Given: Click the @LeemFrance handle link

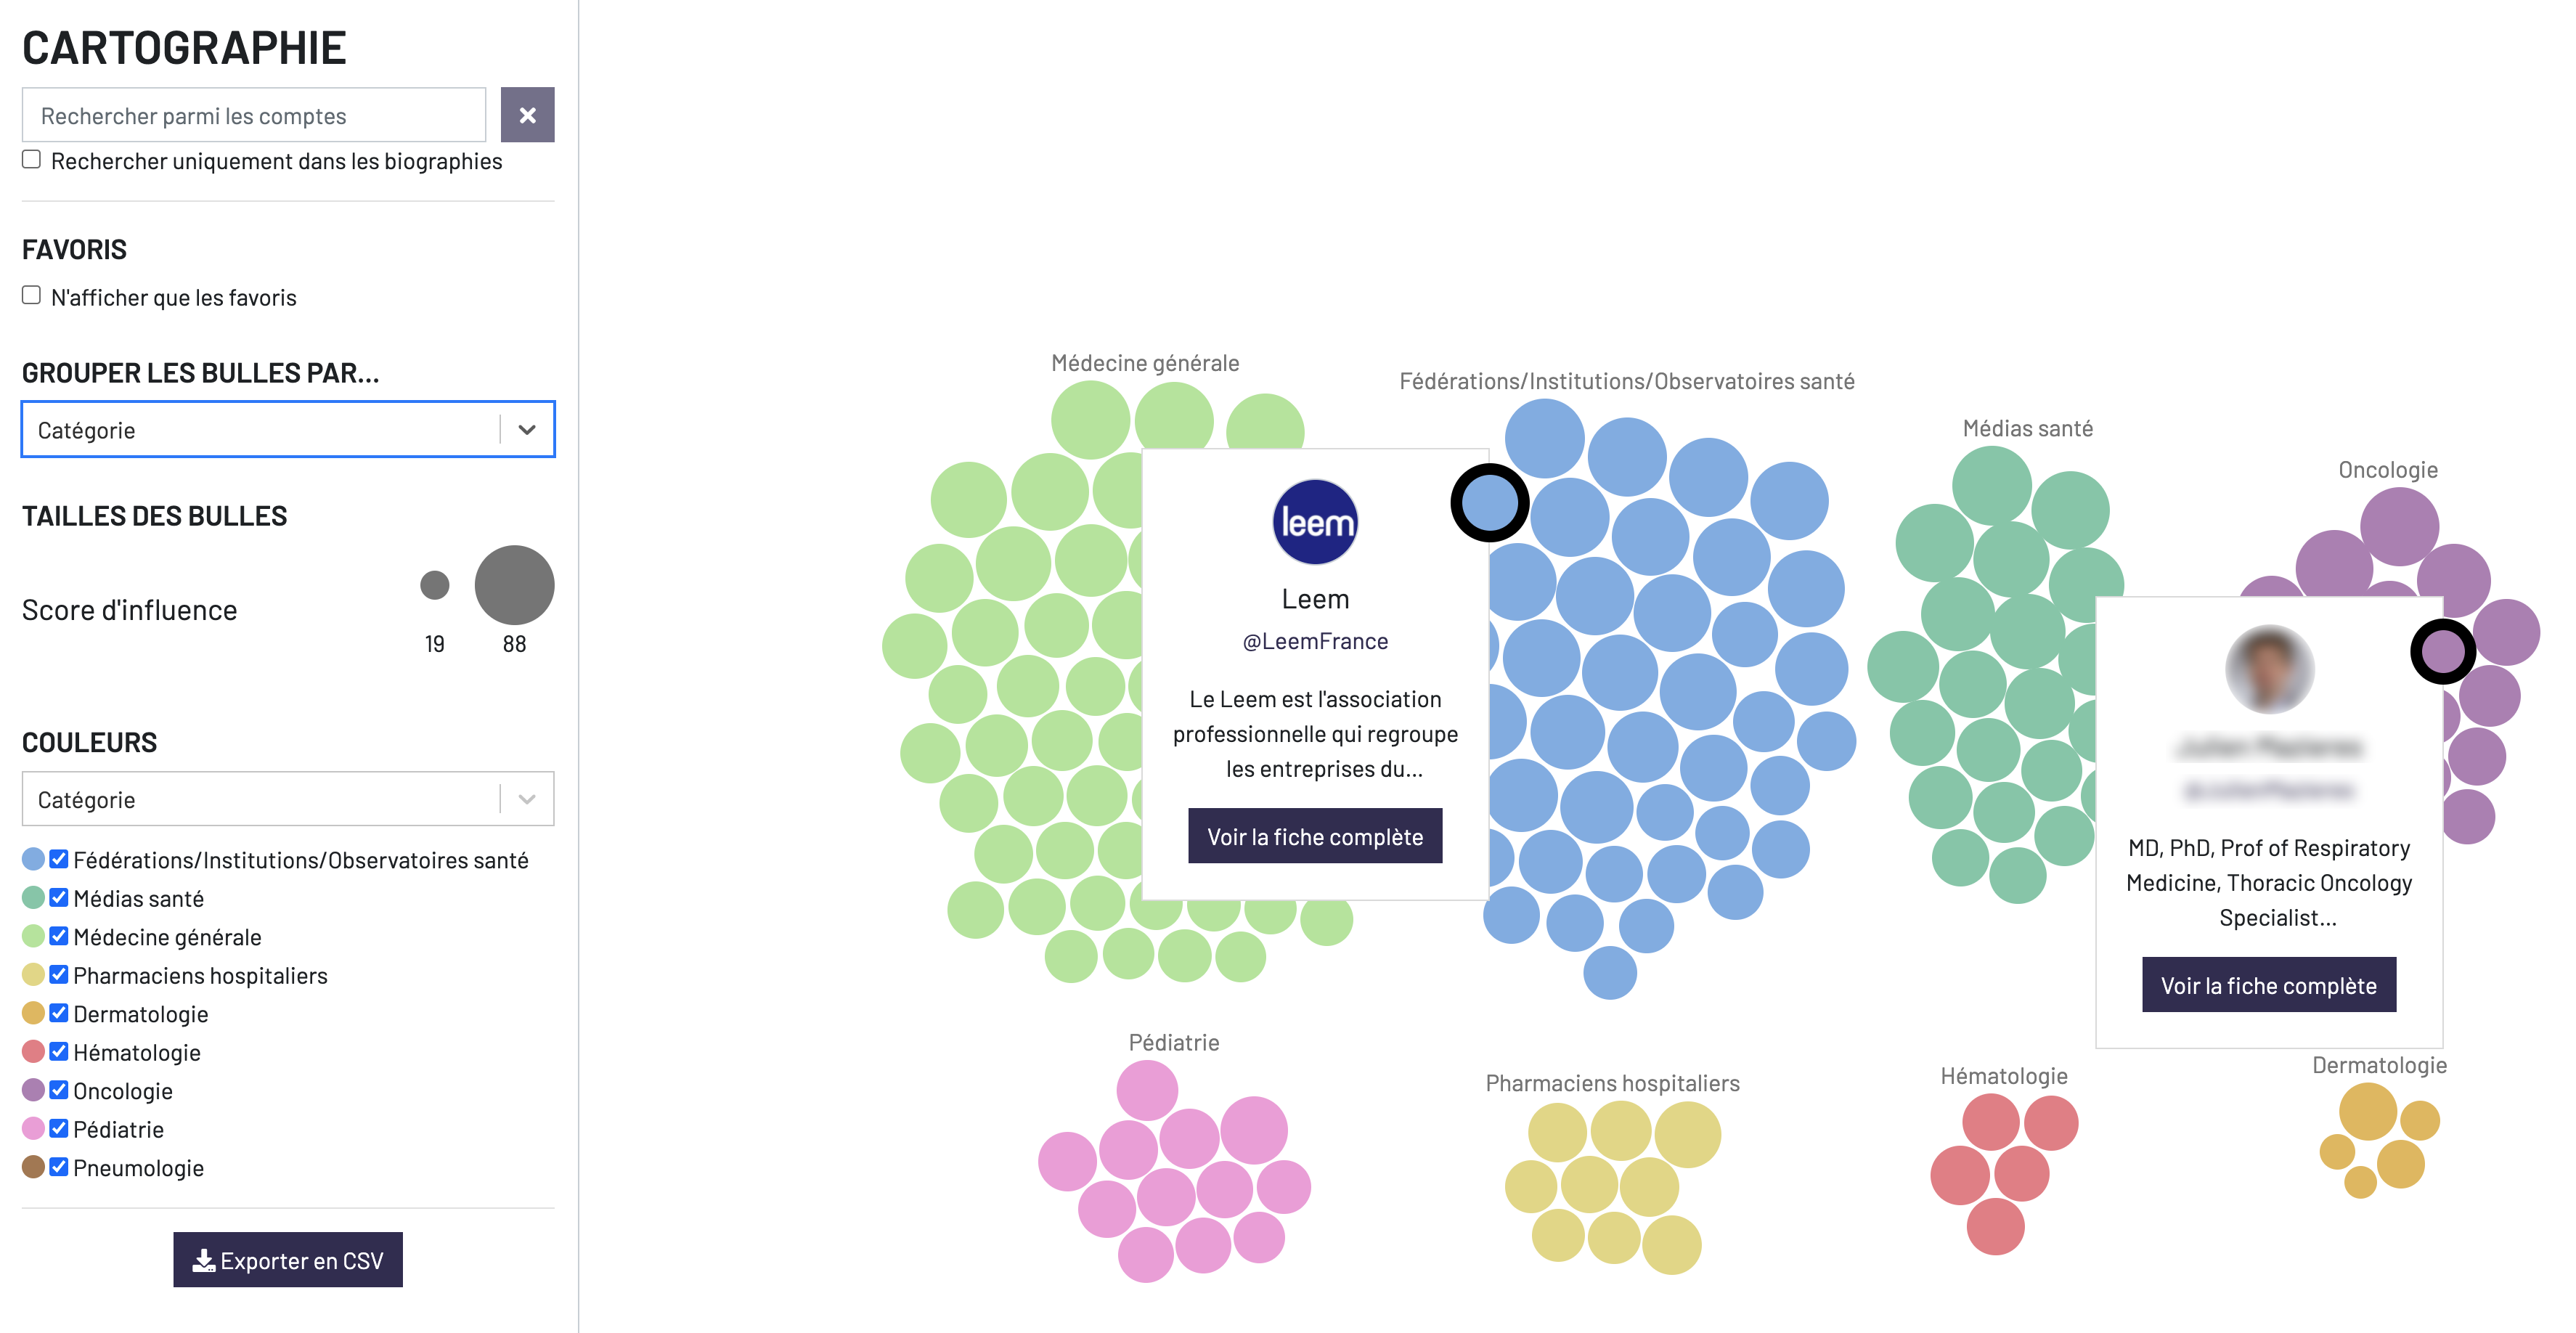Looking at the screenshot, I should coord(1314,641).
